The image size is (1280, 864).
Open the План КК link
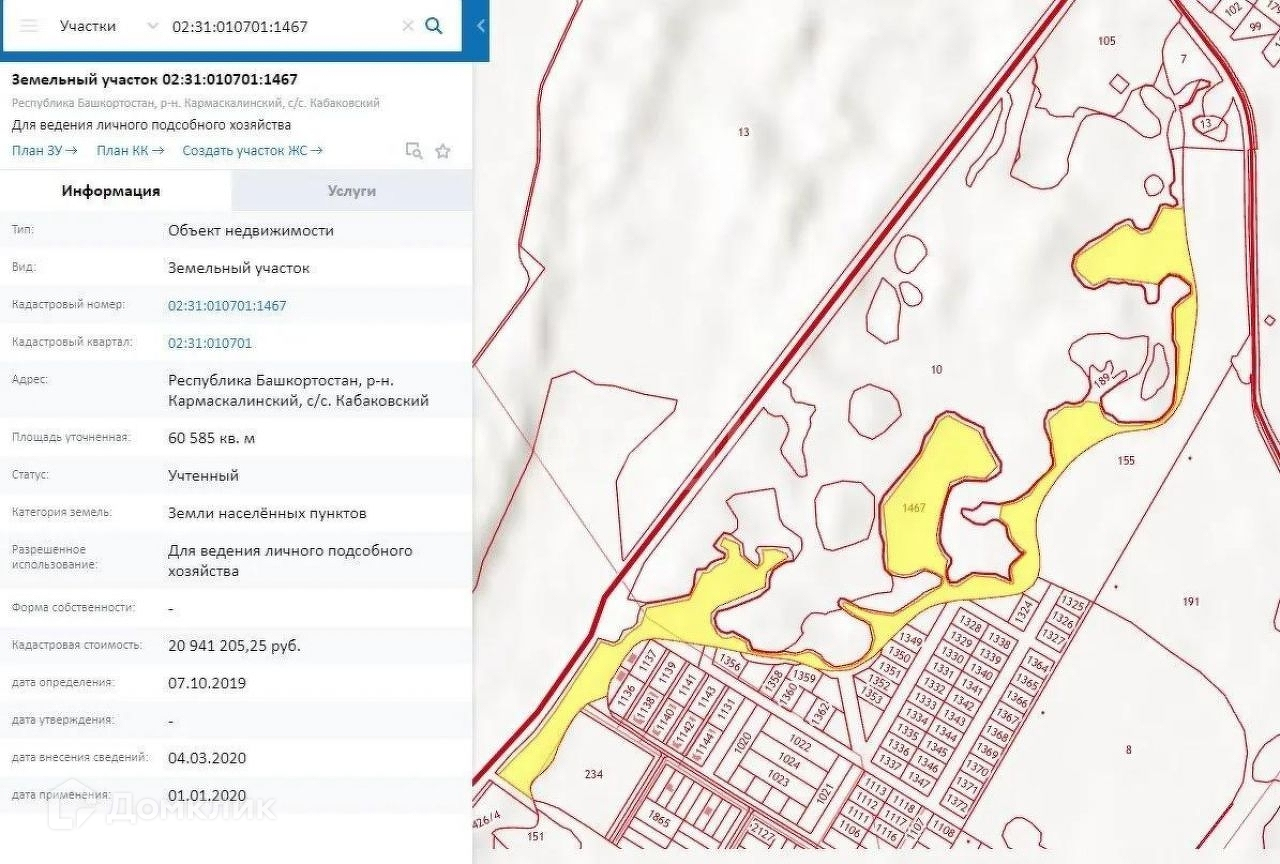(130, 151)
